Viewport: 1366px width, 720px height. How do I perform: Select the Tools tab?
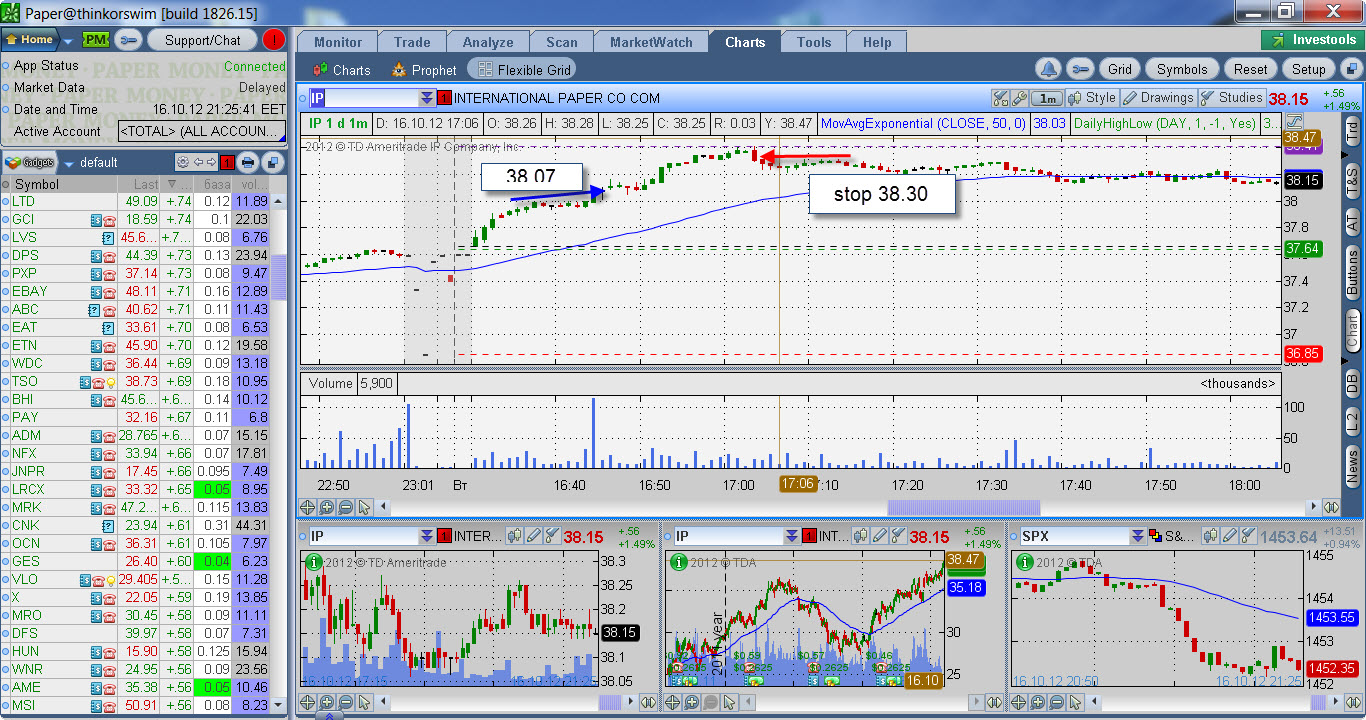pyautogui.click(x=814, y=42)
